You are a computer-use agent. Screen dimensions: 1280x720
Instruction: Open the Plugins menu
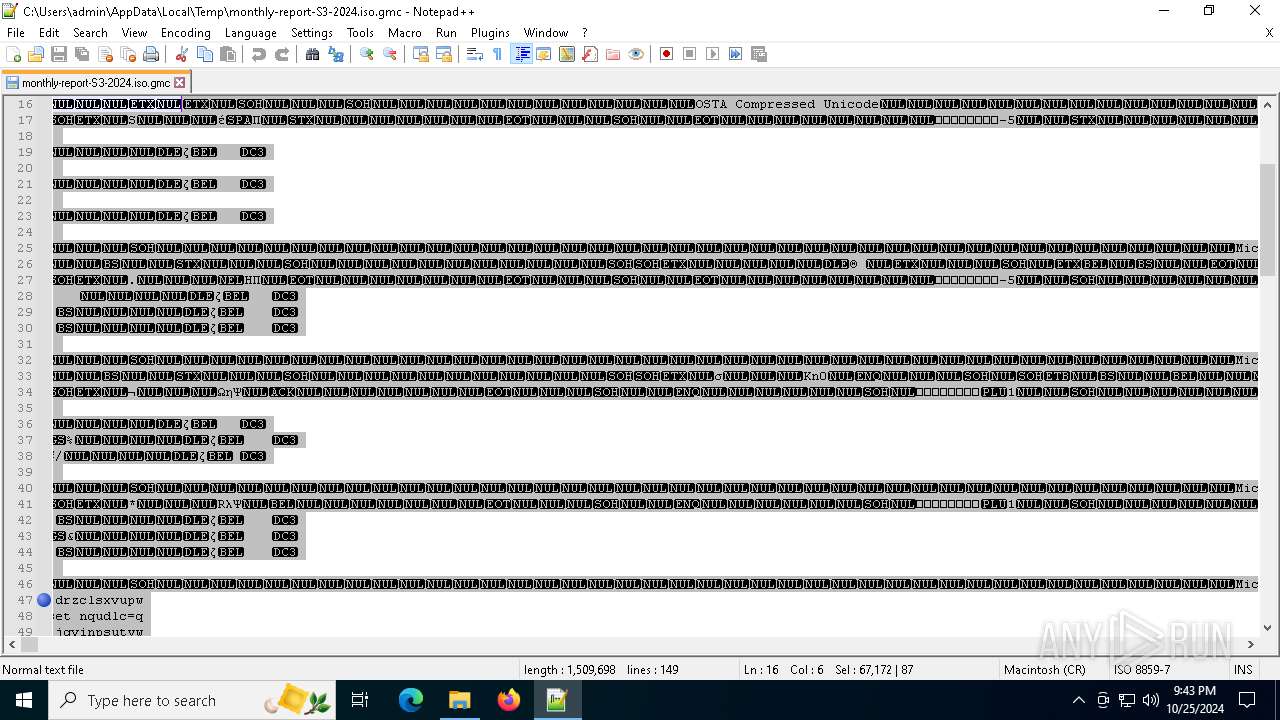[x=490, y=32]
